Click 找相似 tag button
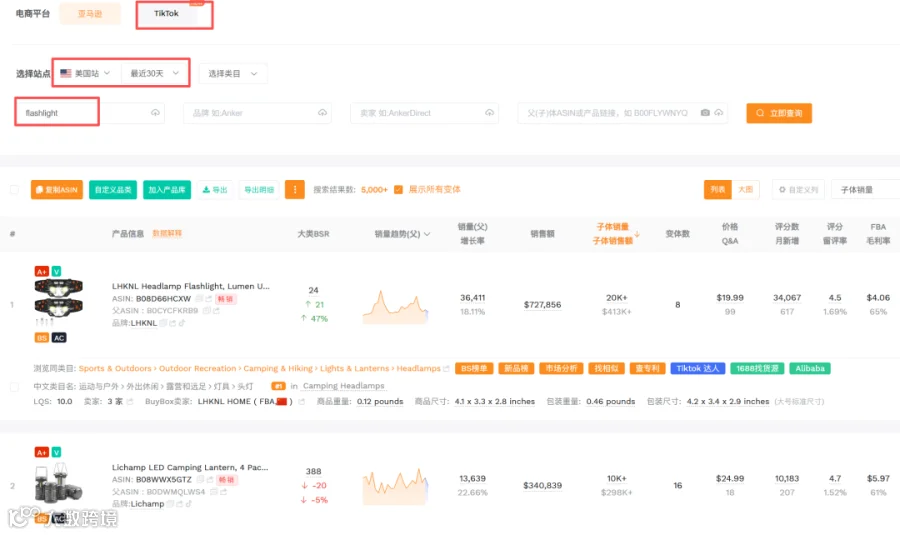Viewport: 900px width, 535px height. 606,369
